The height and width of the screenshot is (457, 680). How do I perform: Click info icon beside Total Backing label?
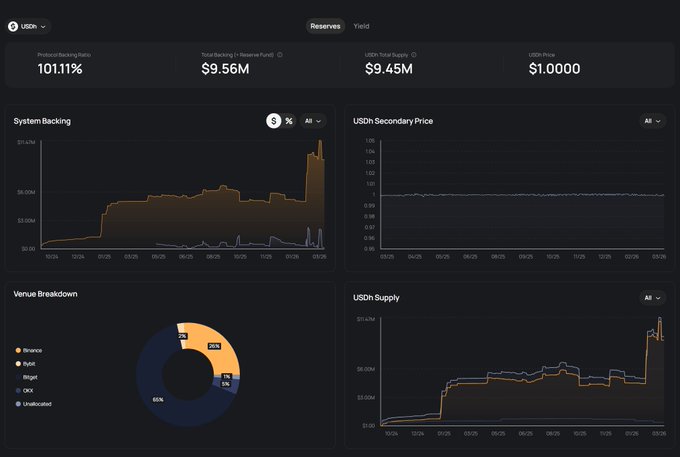pyautogui.click(x=279, y=55)
